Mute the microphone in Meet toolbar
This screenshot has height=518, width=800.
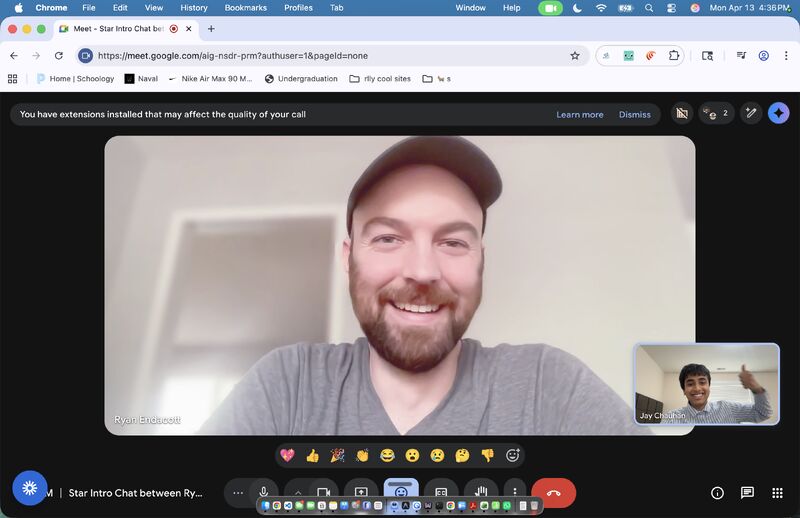(x=264, y=492)
